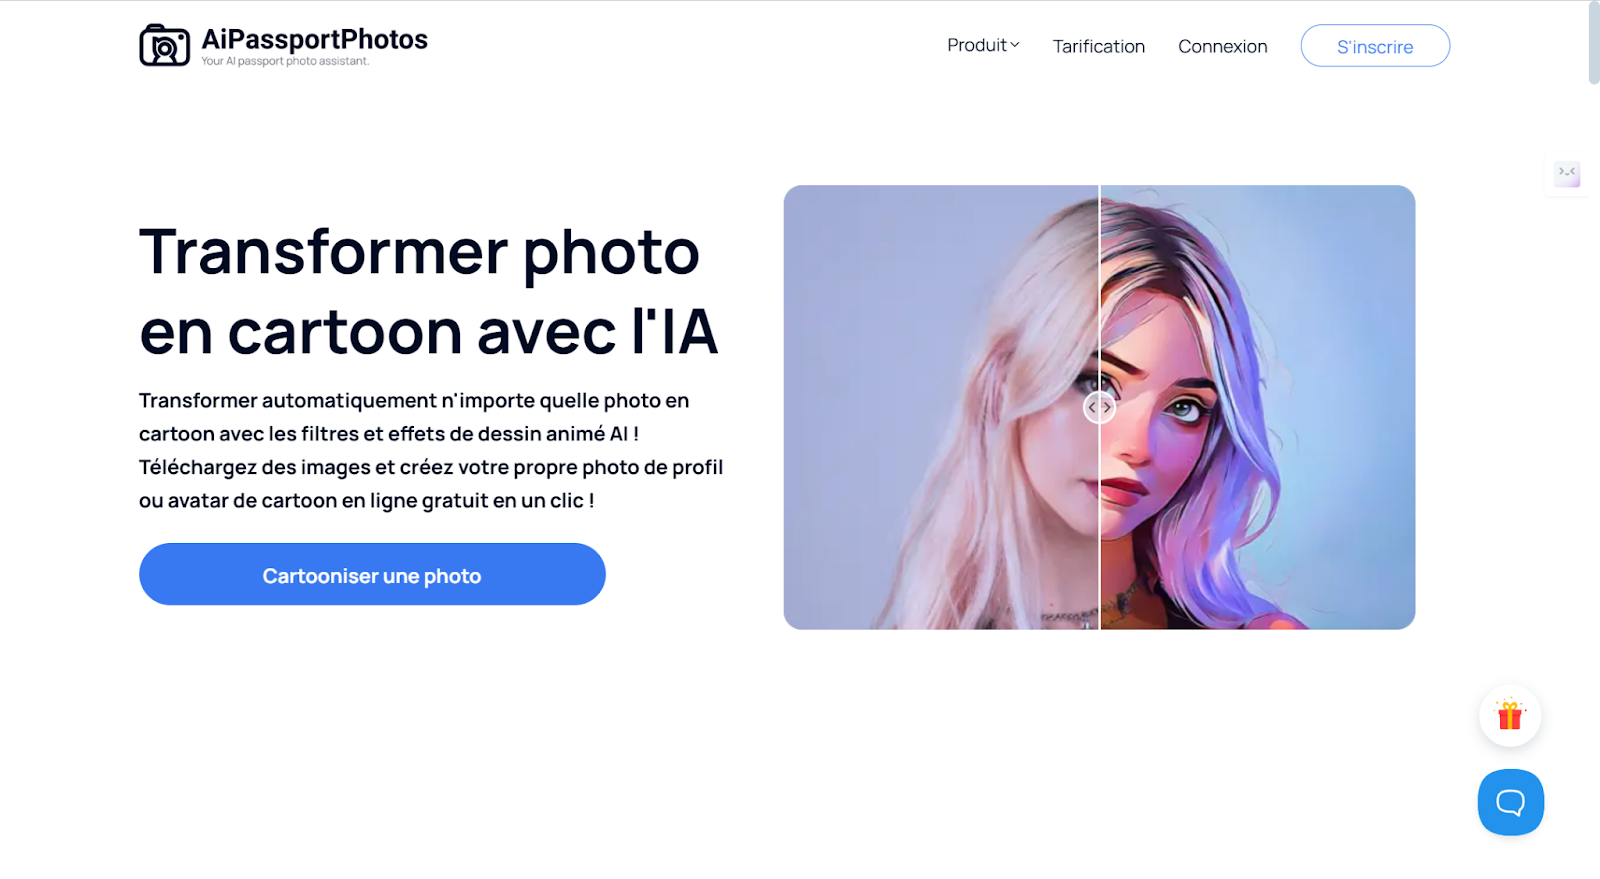Click the AiPassportPhotos camera logo icon
Screen dimensions: 1600x879
click(x=164, y=45)
